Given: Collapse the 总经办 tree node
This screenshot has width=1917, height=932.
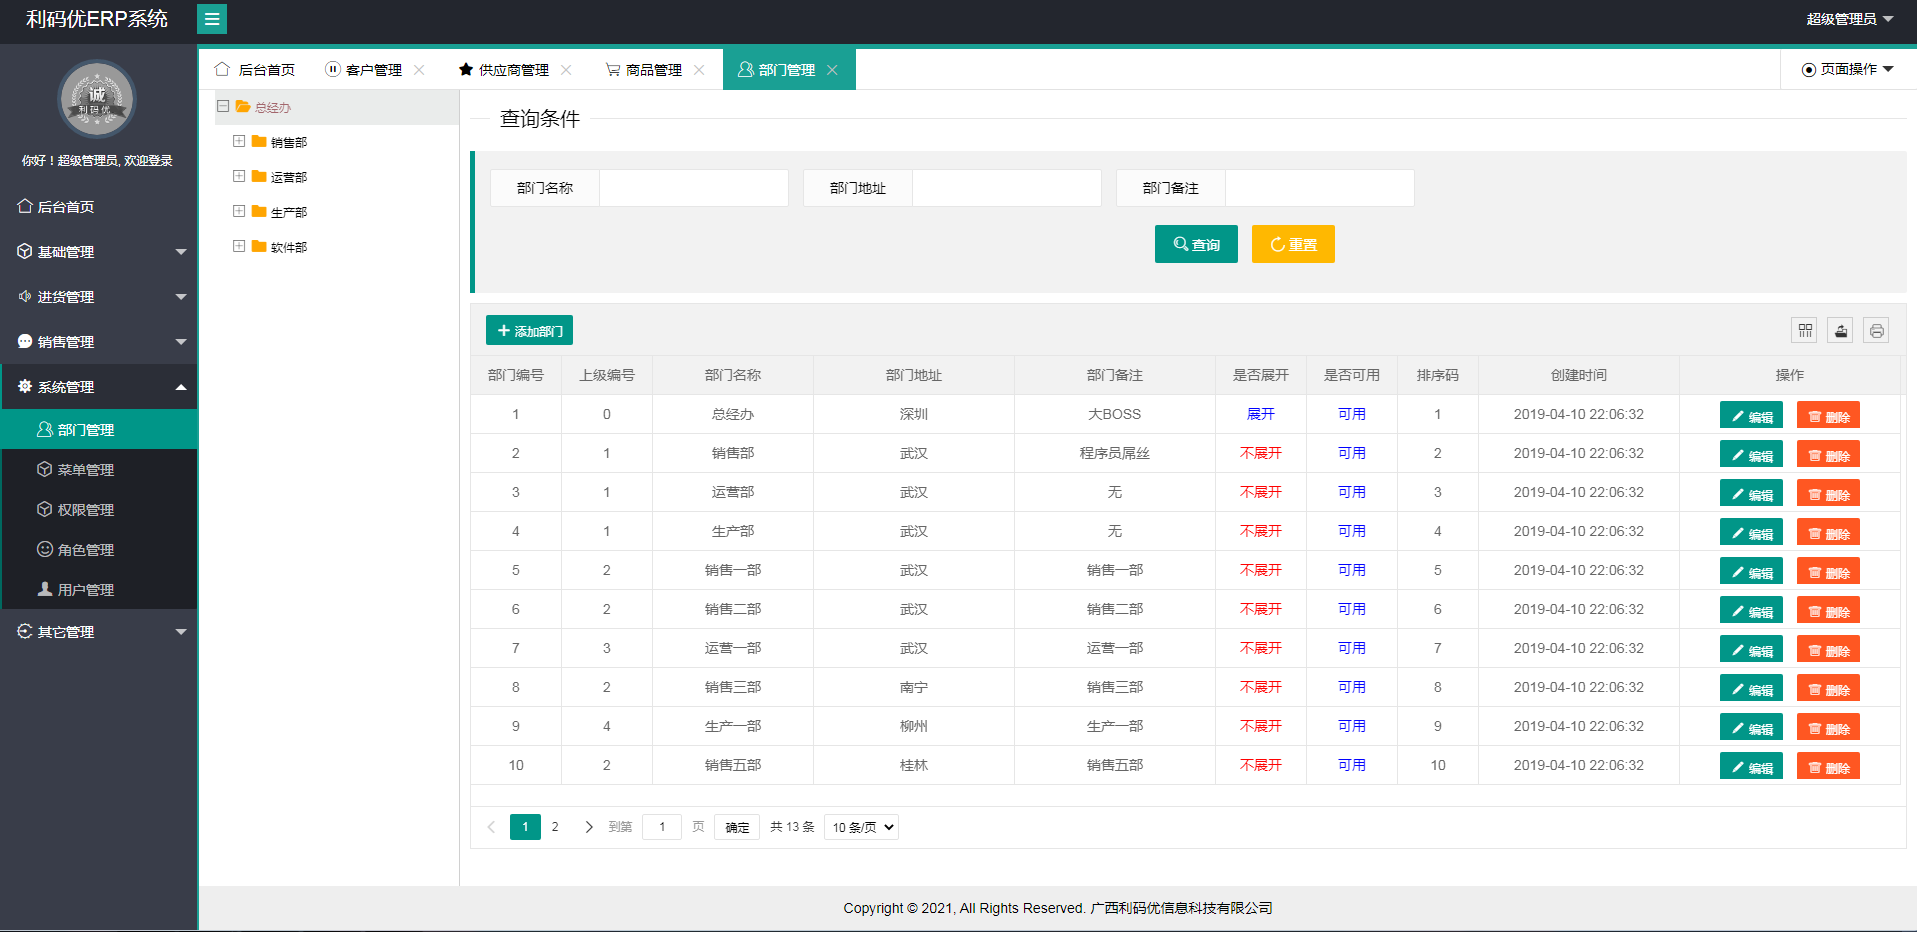Looking at the screenshot, I should (x=223, y=106).
